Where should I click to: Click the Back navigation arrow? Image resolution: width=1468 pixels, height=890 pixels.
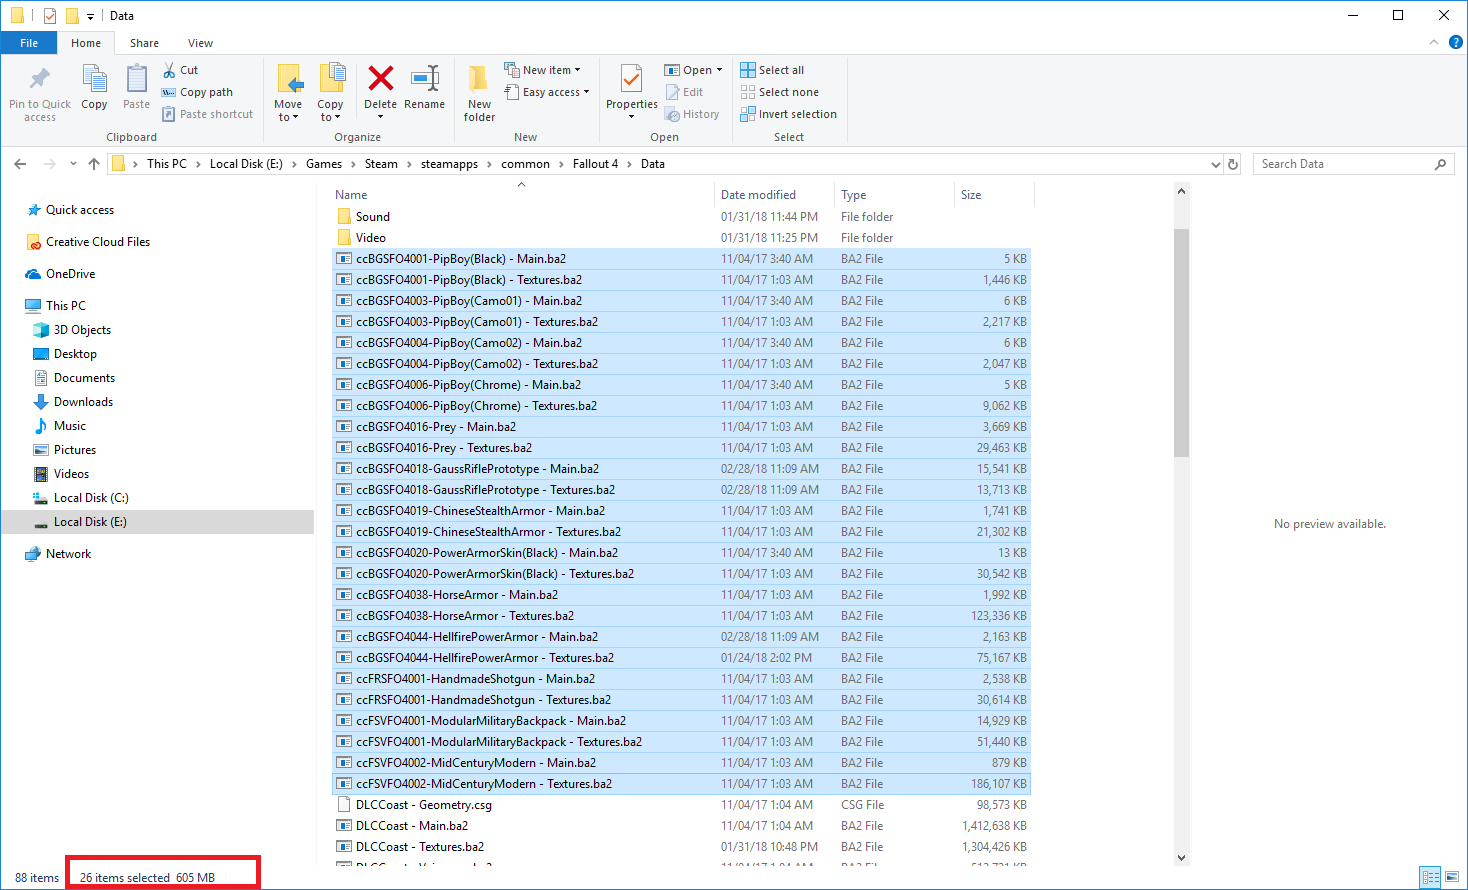(20, 164)
